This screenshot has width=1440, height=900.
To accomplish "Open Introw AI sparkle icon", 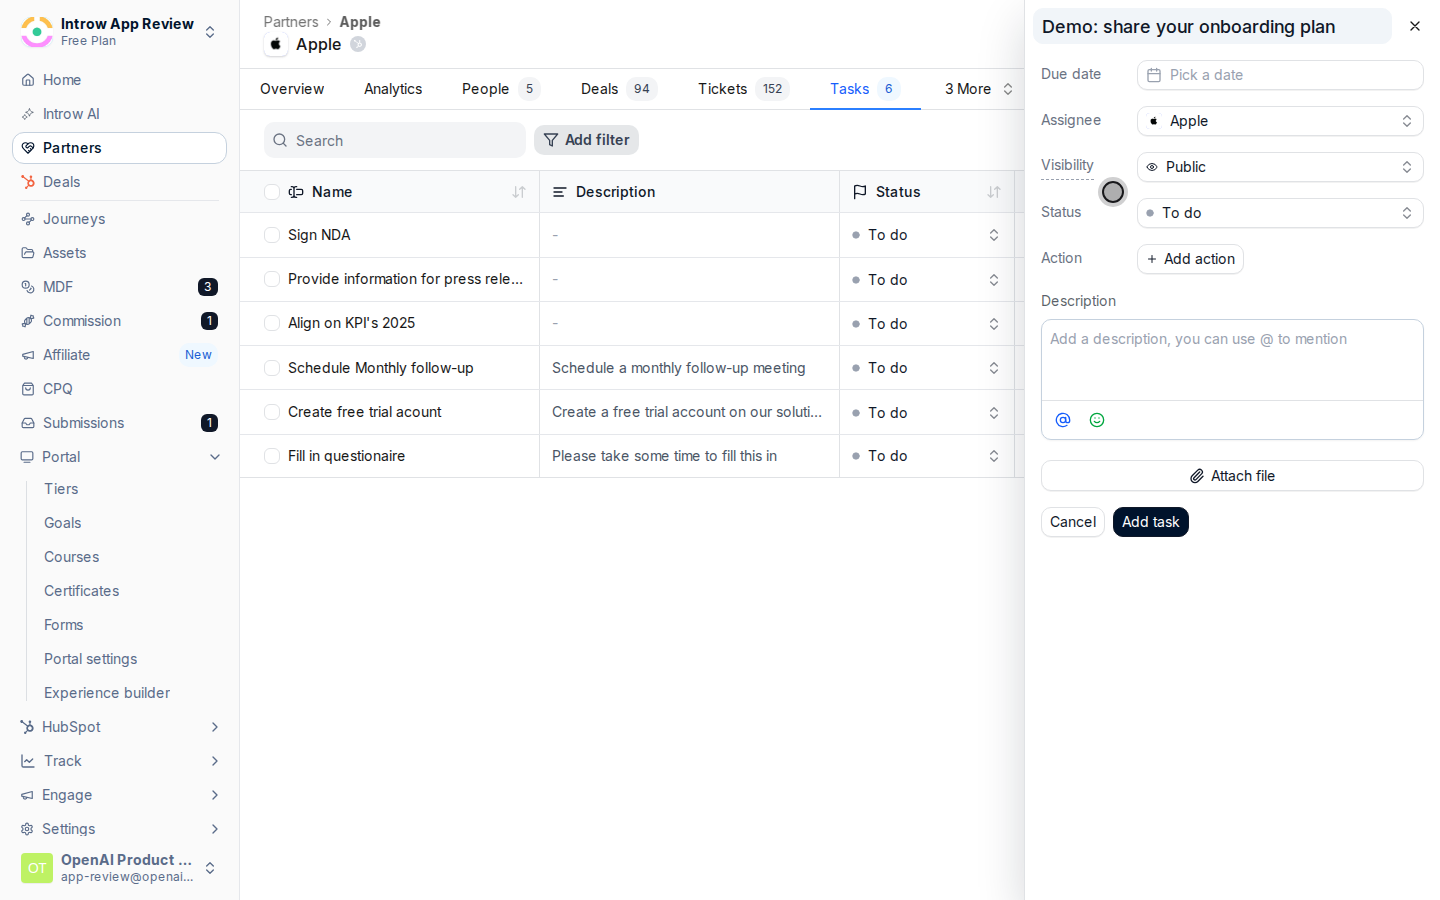I will coord(28,114).
